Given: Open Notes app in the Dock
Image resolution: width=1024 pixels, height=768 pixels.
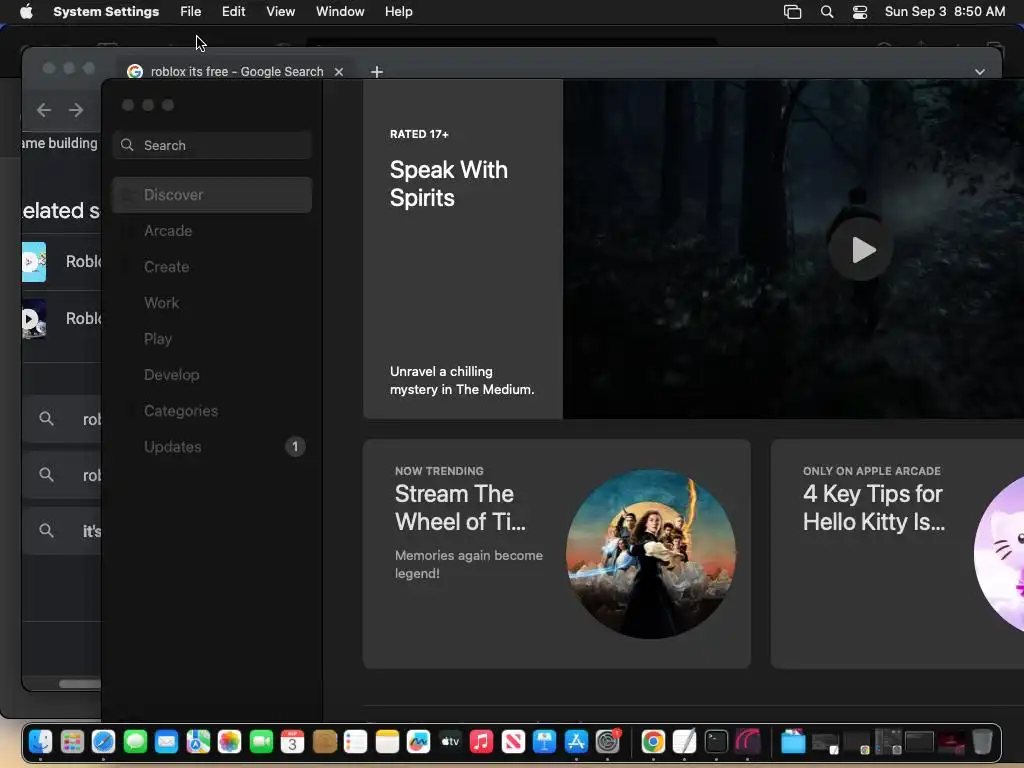Looking at the screenshot, I should click(387, 742).
